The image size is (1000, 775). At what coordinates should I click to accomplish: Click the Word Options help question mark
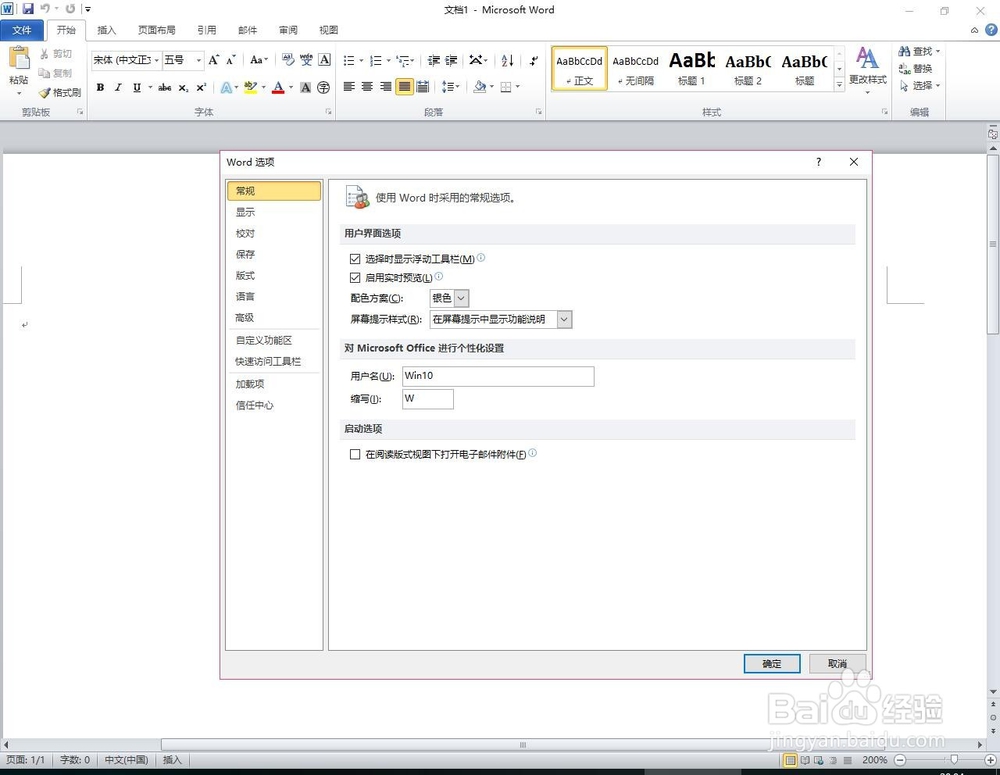(818, 162)
